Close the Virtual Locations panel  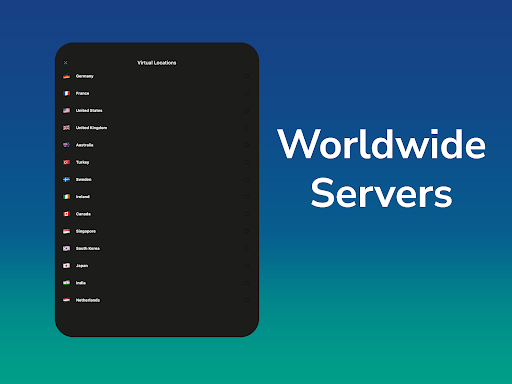pos(66,63)
